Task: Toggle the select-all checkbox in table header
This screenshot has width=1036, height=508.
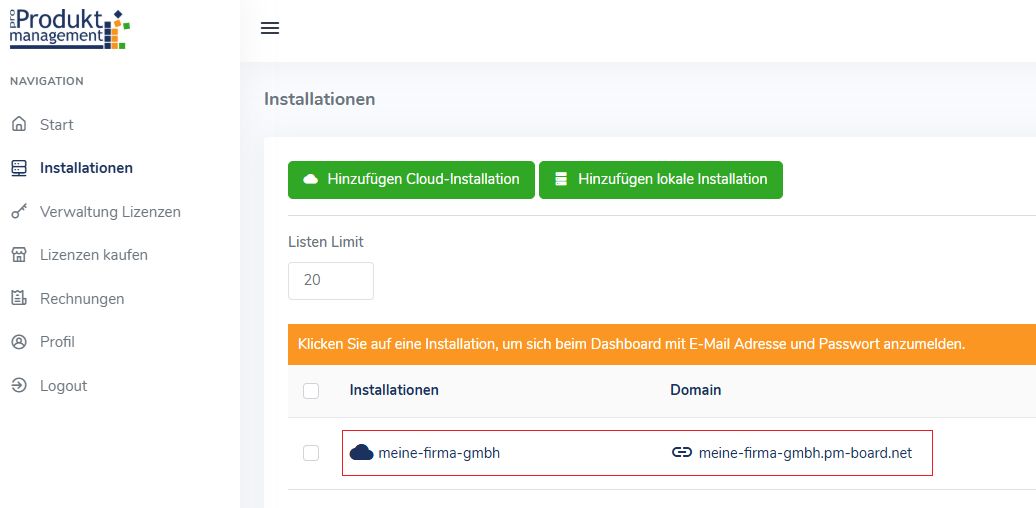Action: point(311,391)
